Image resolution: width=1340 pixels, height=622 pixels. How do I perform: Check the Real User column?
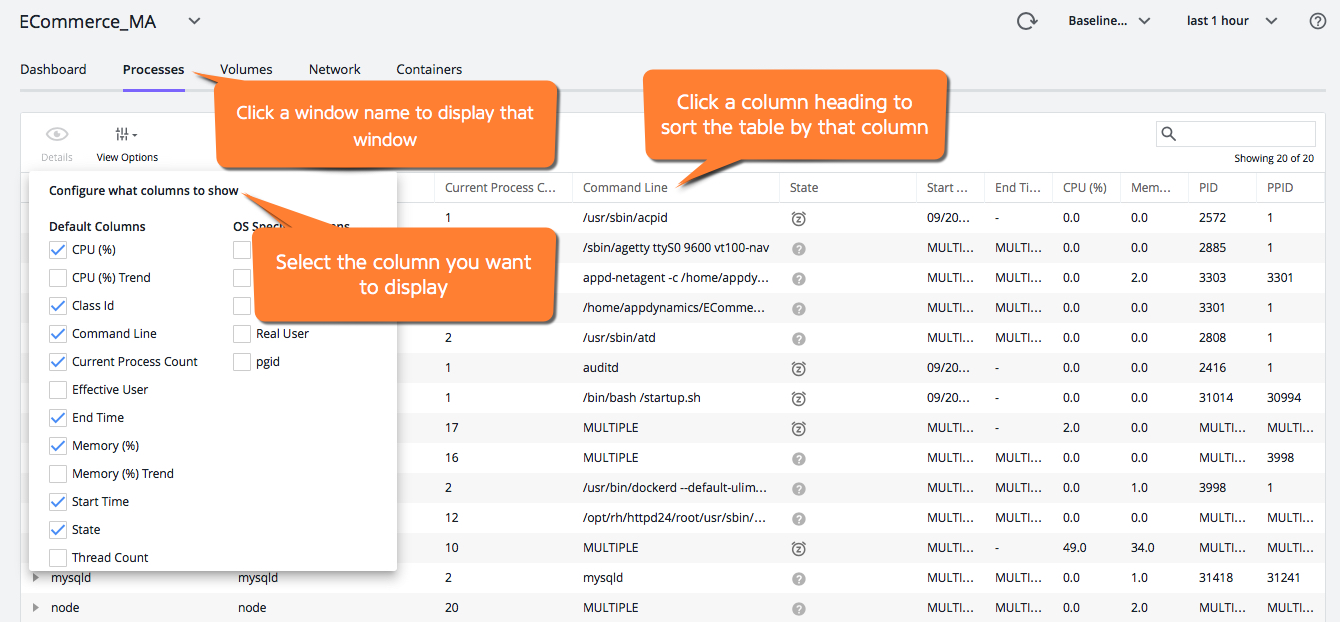click(242, 334)
